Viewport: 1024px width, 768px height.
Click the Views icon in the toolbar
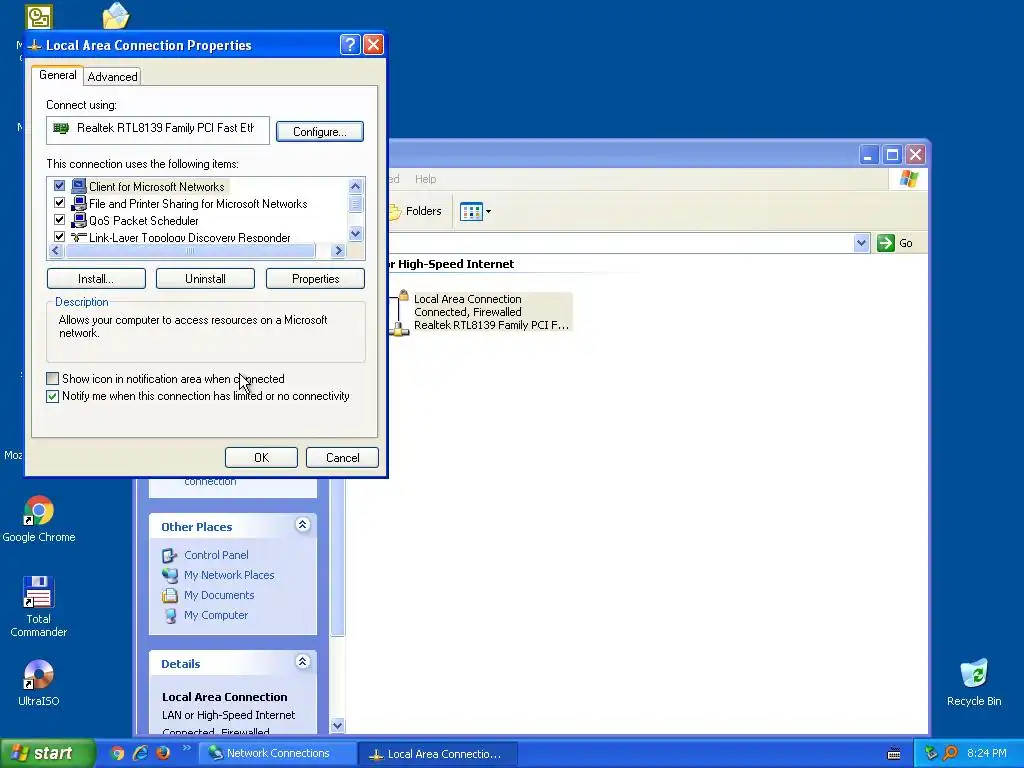471,212
